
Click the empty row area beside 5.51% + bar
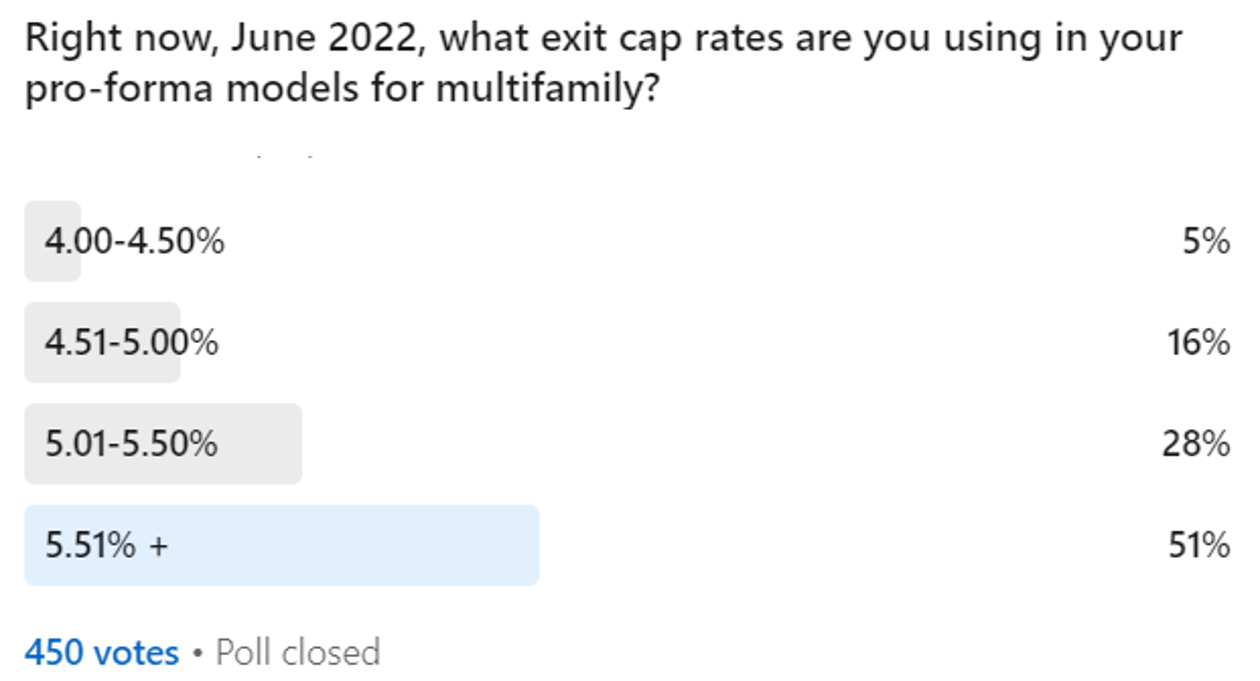[x=850, y=545]
